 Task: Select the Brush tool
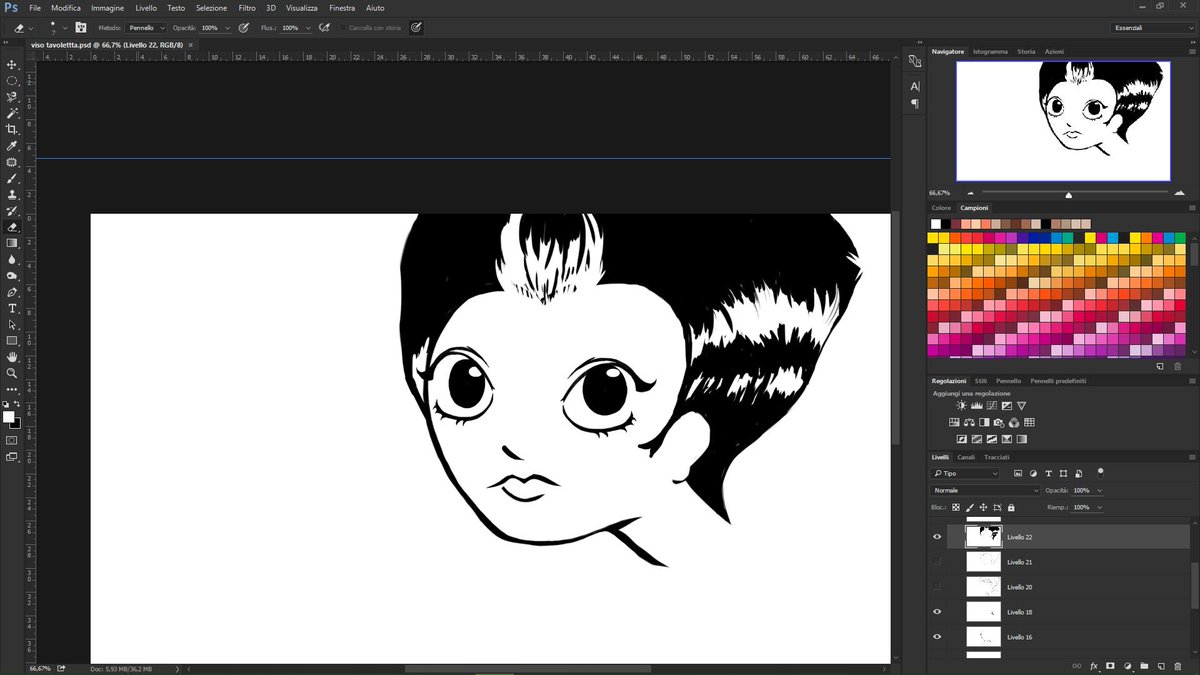pyautogui.click(x=12, y=178)
